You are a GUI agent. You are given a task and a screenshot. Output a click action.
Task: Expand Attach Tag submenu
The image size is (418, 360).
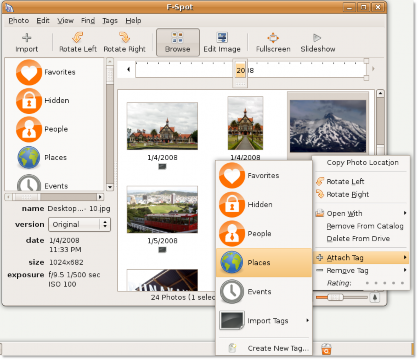point(361,258)
